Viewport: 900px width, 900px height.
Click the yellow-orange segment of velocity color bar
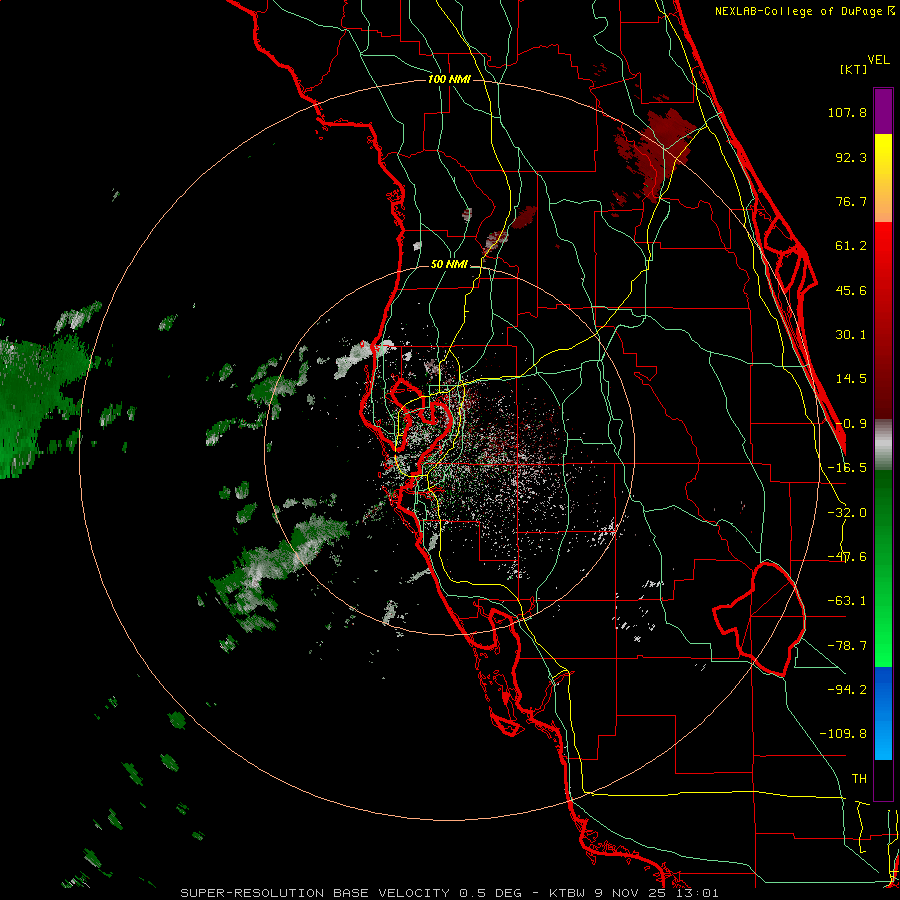[x=883, y=178]
